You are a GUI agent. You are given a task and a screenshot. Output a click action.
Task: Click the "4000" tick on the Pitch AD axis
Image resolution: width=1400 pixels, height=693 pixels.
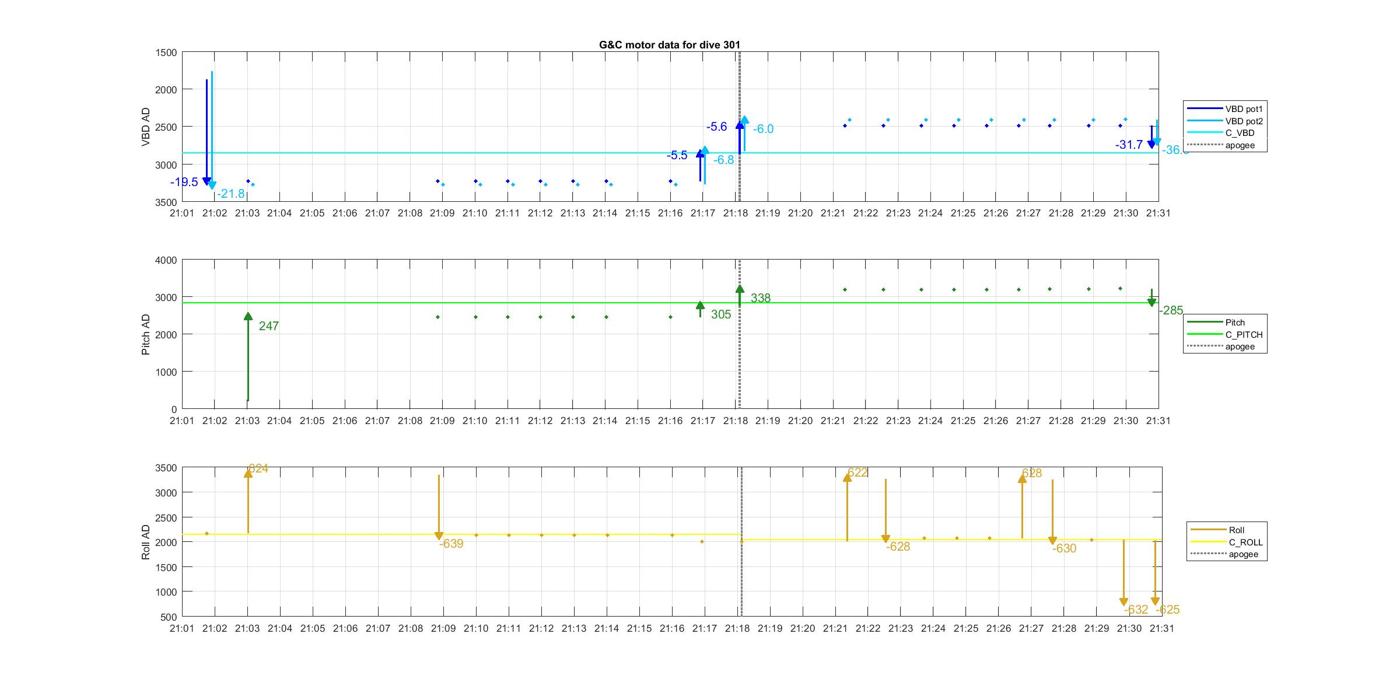166,260
